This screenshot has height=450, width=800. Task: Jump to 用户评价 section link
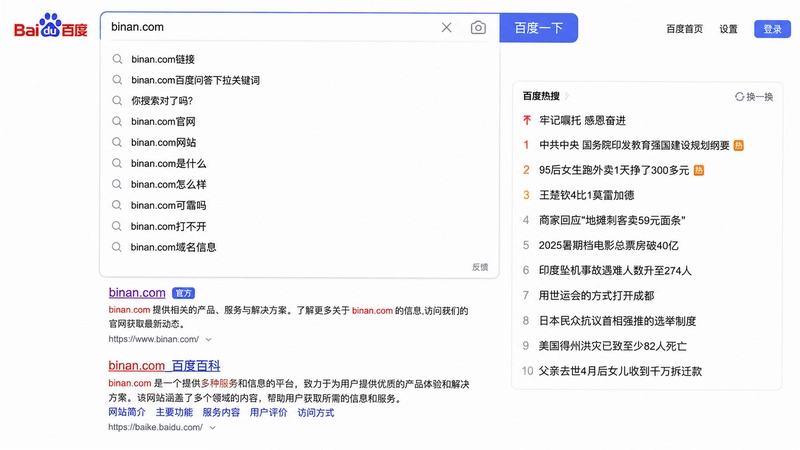tap(268, 412)
